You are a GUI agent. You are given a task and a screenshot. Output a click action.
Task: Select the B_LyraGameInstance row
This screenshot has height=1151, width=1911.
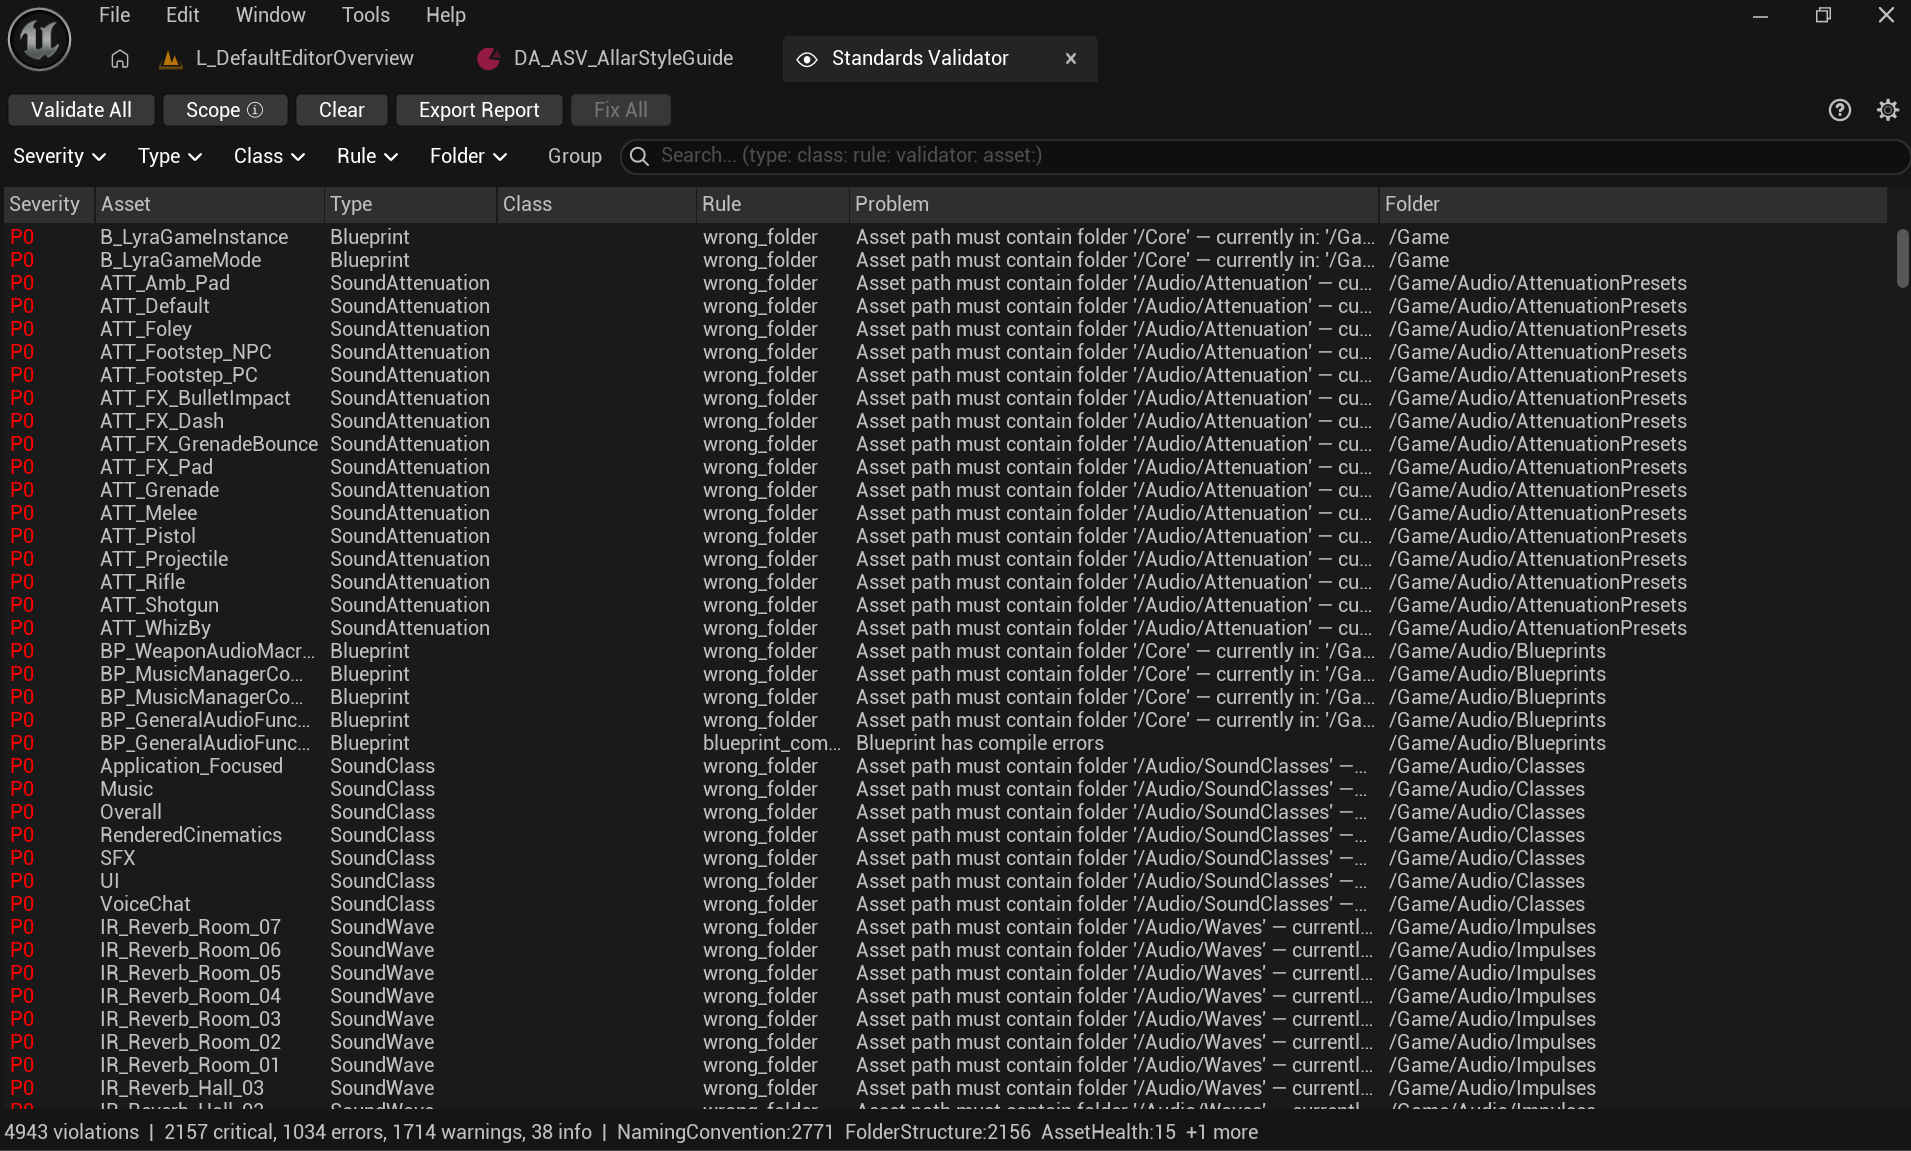(x=945, y=237)
